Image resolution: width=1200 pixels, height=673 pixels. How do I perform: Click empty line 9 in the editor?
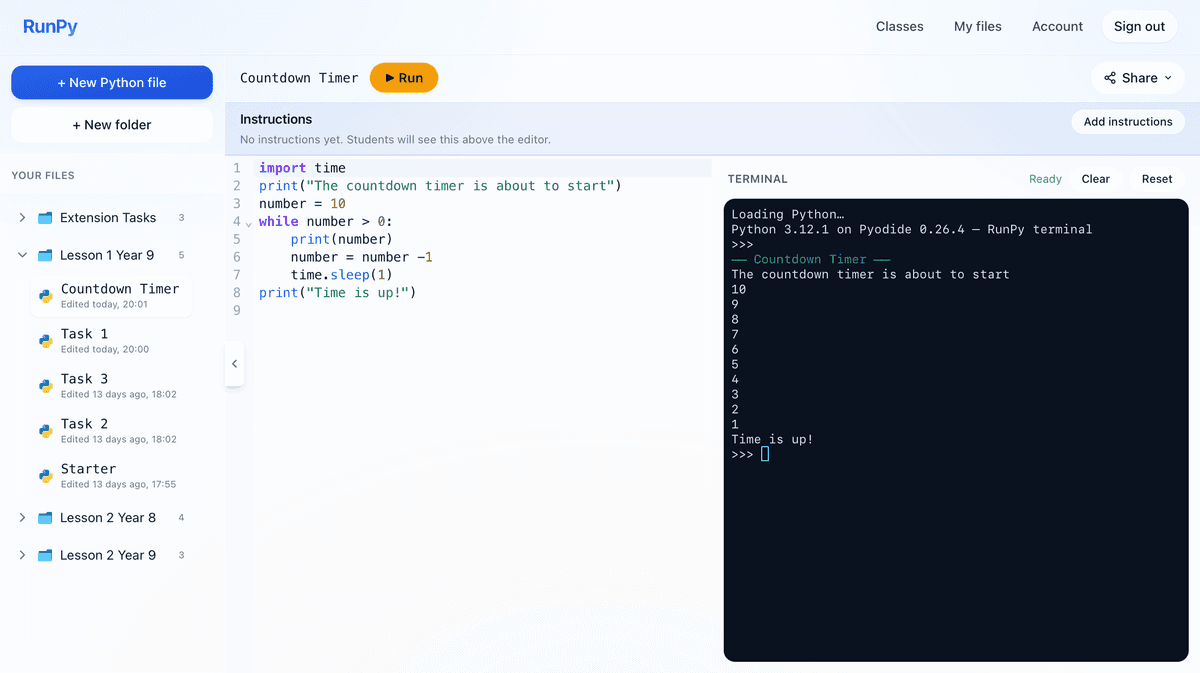tap(484, 311)
